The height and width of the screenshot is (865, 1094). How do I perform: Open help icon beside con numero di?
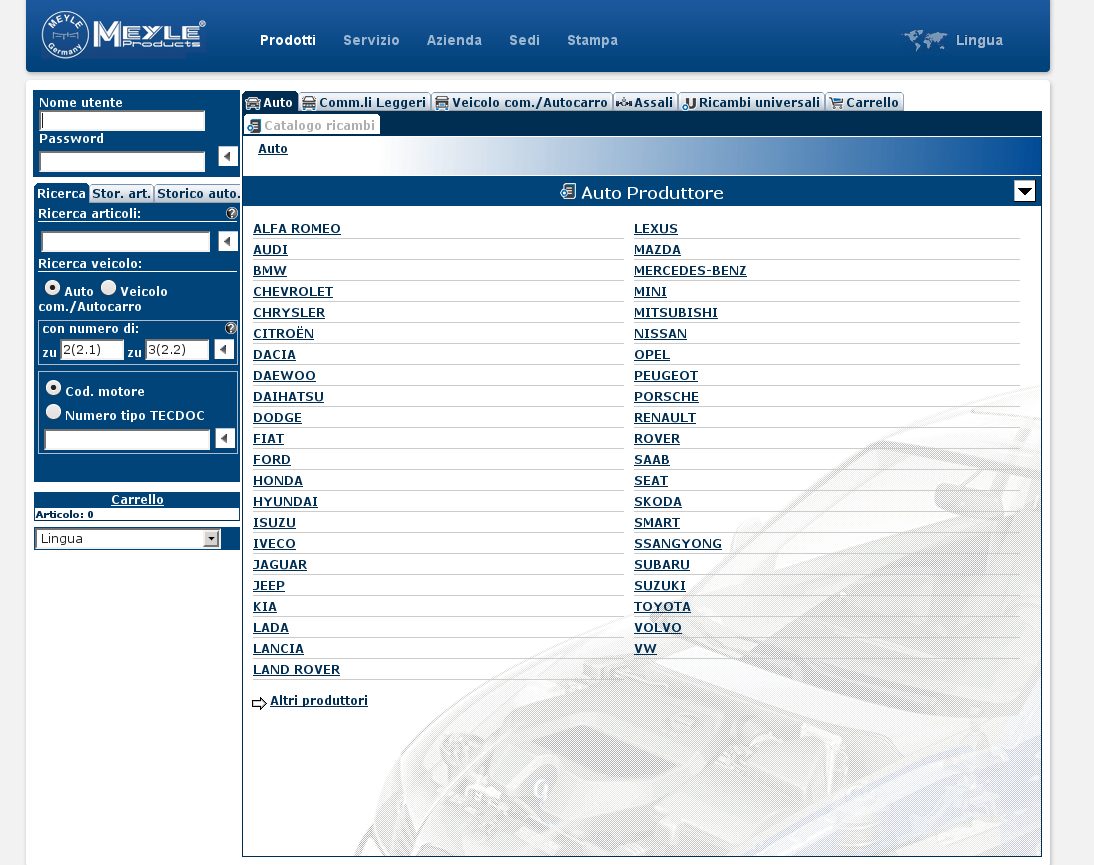[231, 328]
